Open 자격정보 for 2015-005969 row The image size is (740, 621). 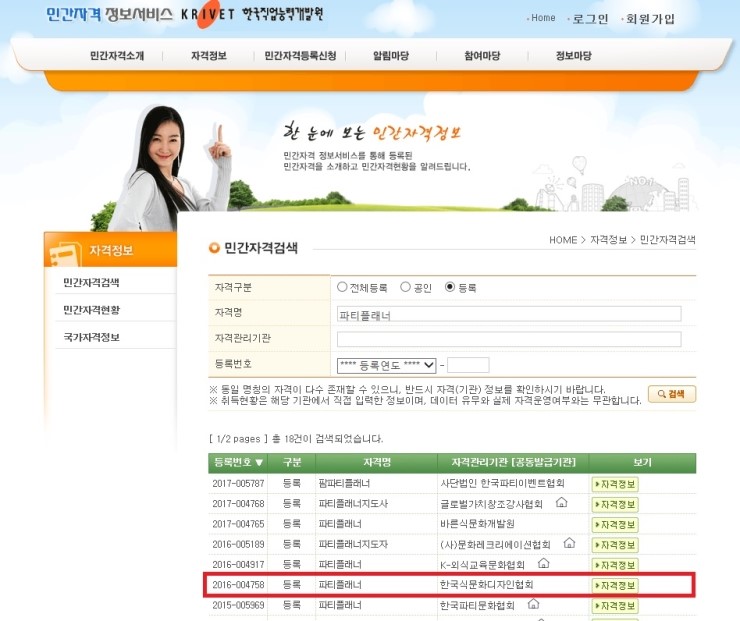[x=615, y=606]
